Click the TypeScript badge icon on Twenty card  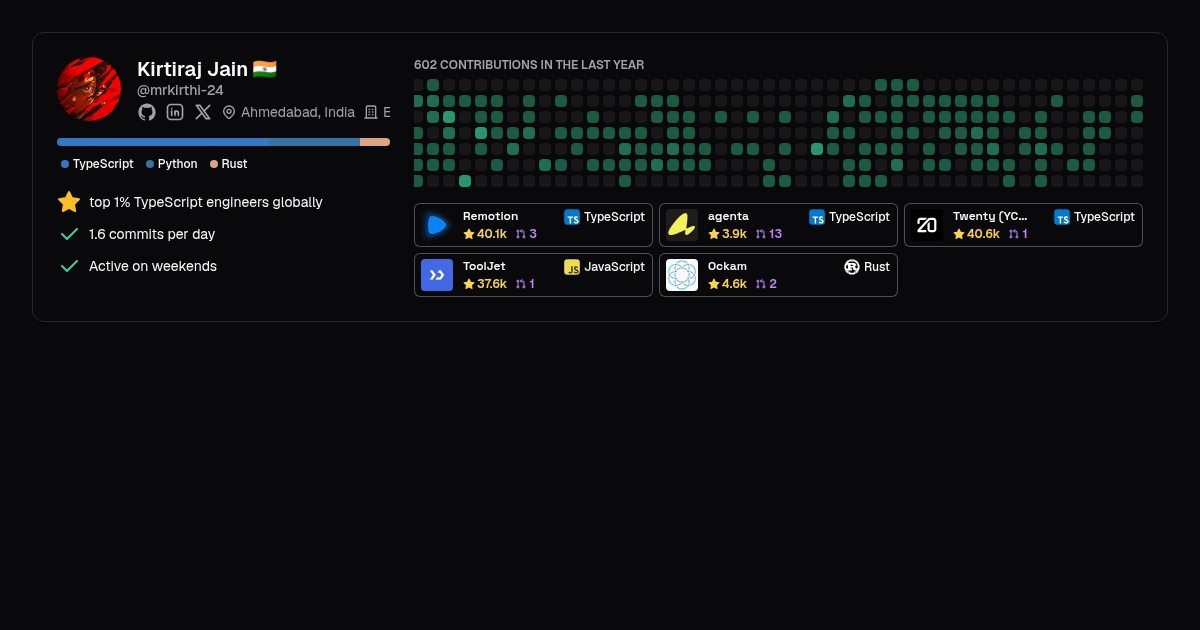point(1062,217)
